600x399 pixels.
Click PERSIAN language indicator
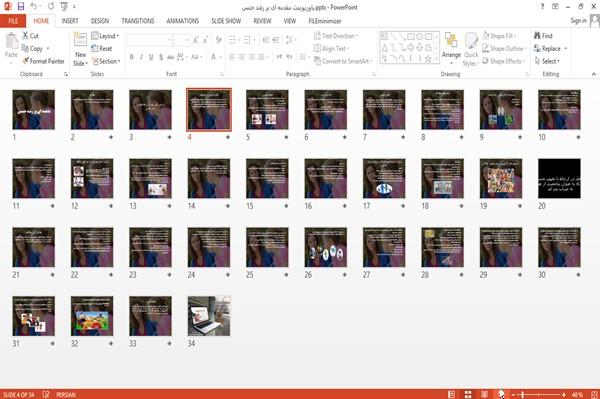coord(66,394)
